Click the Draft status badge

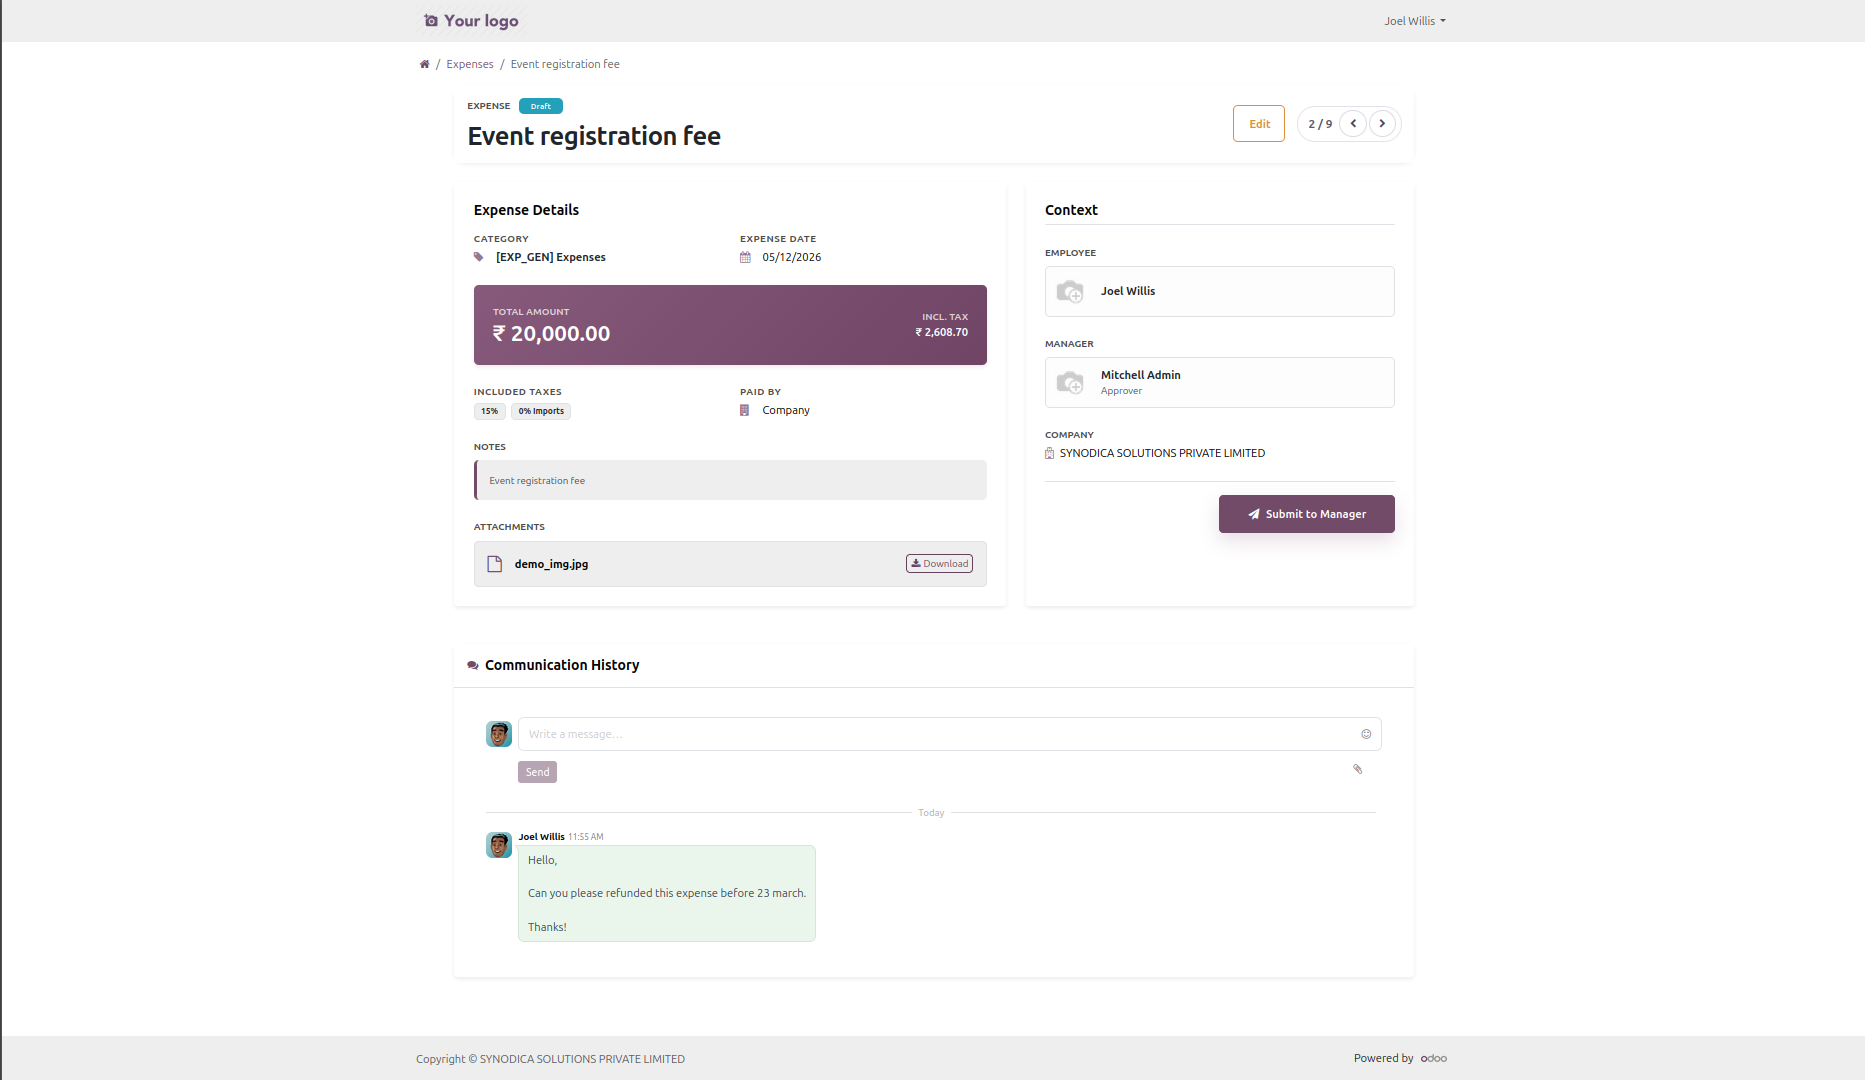(x=541, y=106)
